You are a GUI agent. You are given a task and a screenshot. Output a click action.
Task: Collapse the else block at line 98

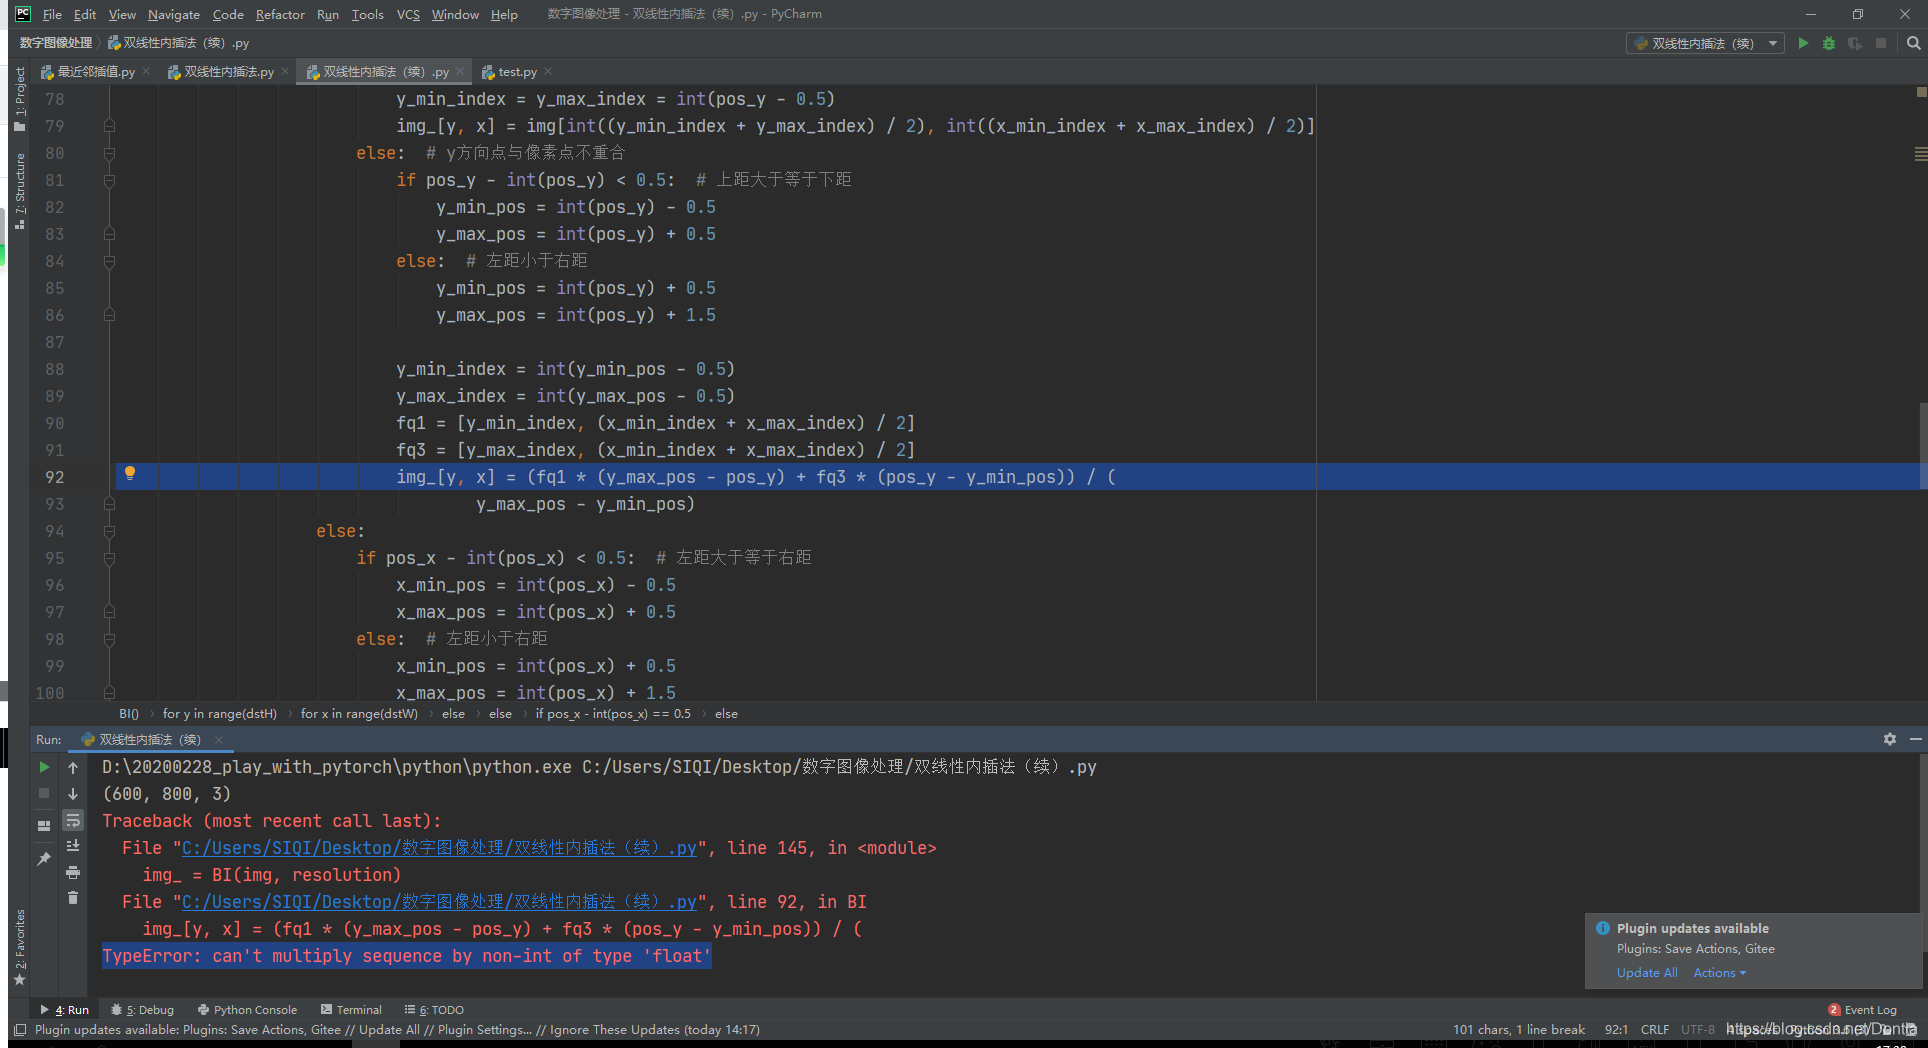click(109, 639)
